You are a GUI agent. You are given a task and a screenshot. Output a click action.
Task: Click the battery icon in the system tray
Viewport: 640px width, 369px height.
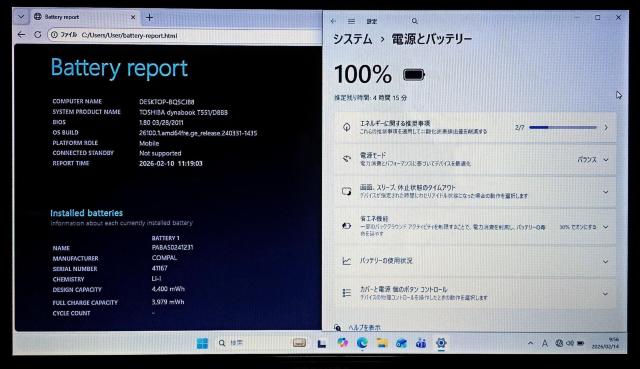pyautogui.click(x=580, y=343)
